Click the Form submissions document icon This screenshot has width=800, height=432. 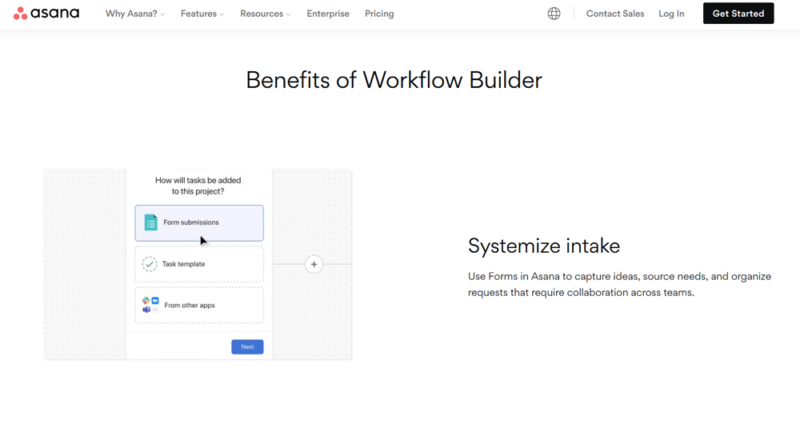click(x=151, y=222)
